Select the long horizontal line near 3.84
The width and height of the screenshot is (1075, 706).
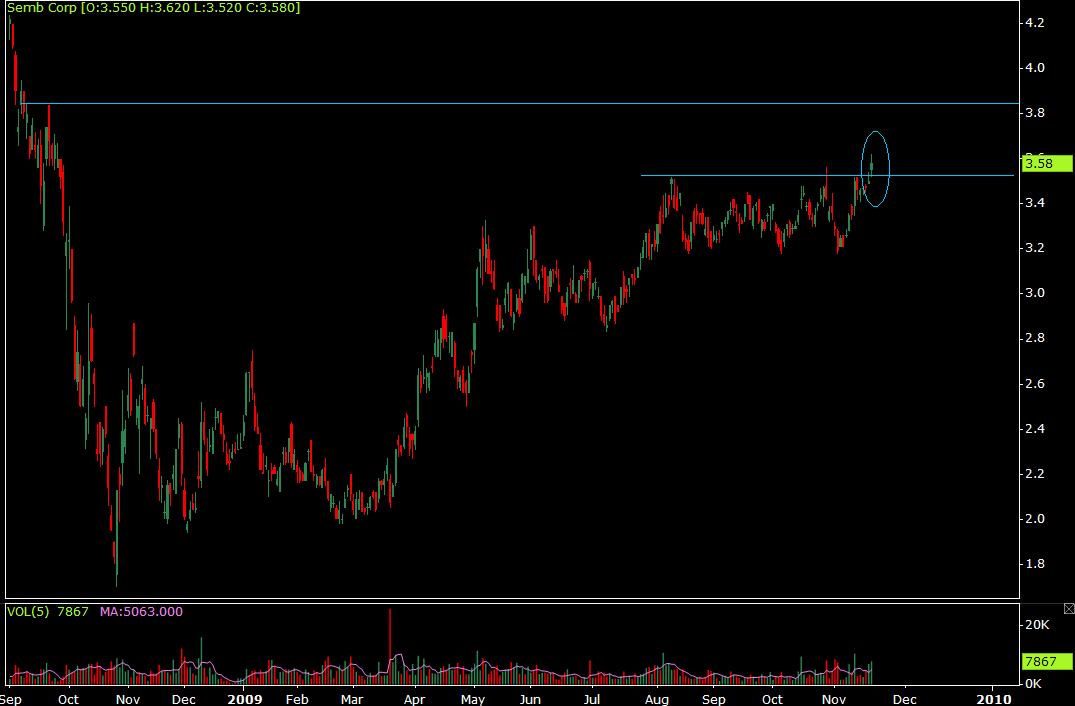pos(521,104)
